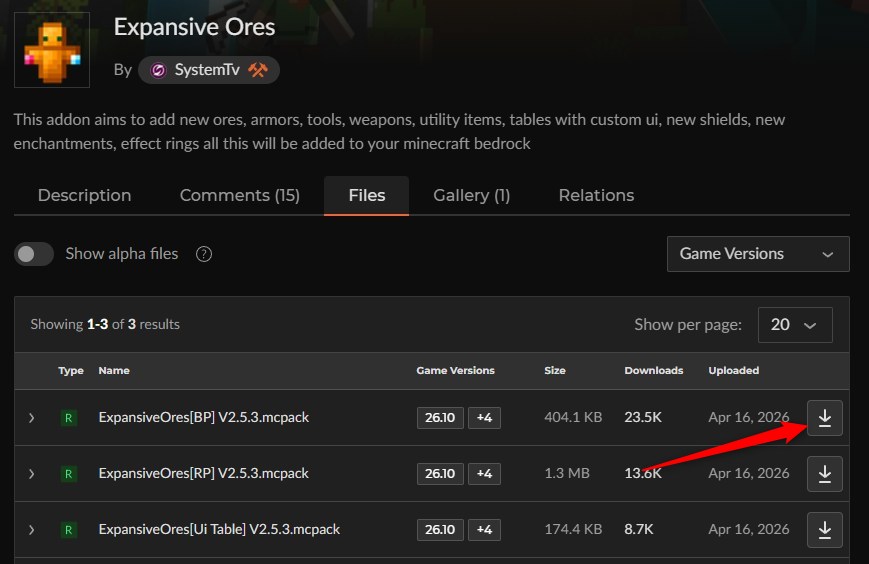
Task: Click the Apr 16, 2026 date on ExpansiveOres[RP]
Action: point(749,473)
